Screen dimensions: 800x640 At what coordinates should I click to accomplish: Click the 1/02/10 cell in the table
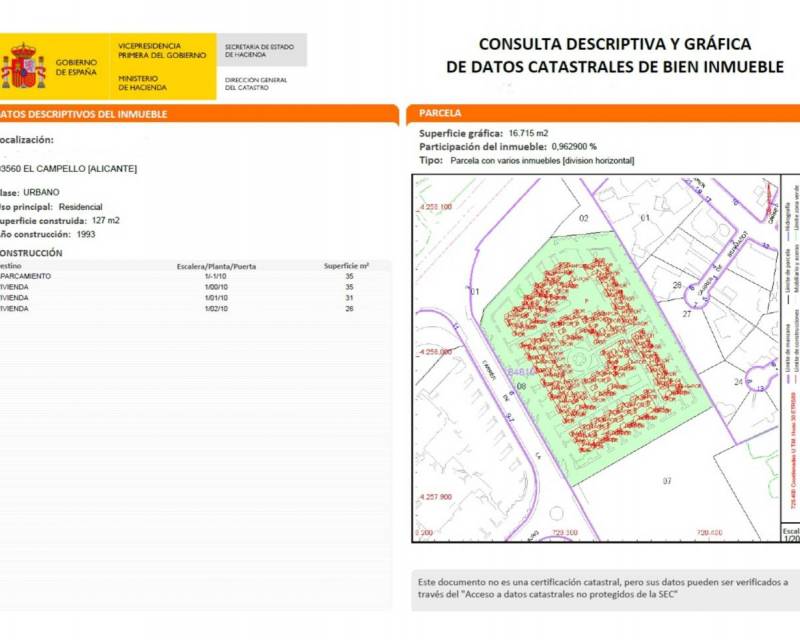click(x=216, y=308)
